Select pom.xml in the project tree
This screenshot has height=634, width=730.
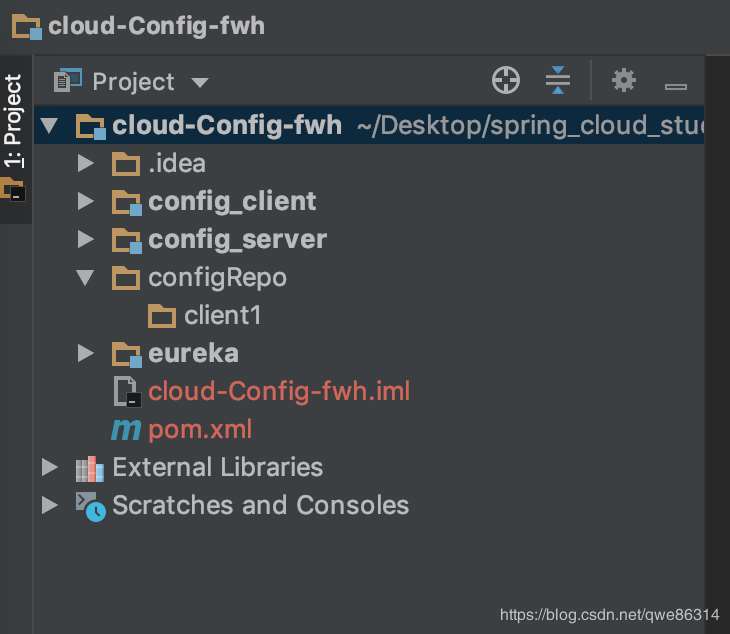click(200, 430)
